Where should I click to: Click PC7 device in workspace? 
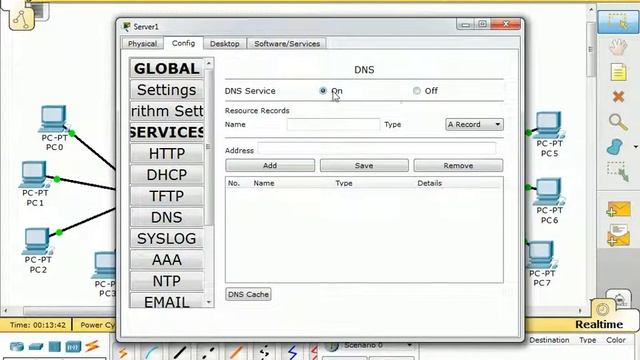(x=542, y=254)
